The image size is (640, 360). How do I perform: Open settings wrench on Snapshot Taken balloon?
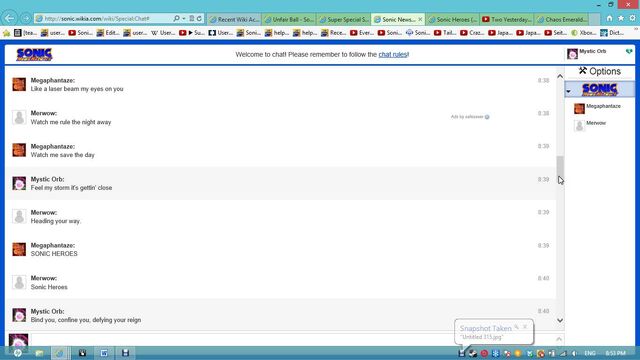pyautogui.click(x=516, y=327)
